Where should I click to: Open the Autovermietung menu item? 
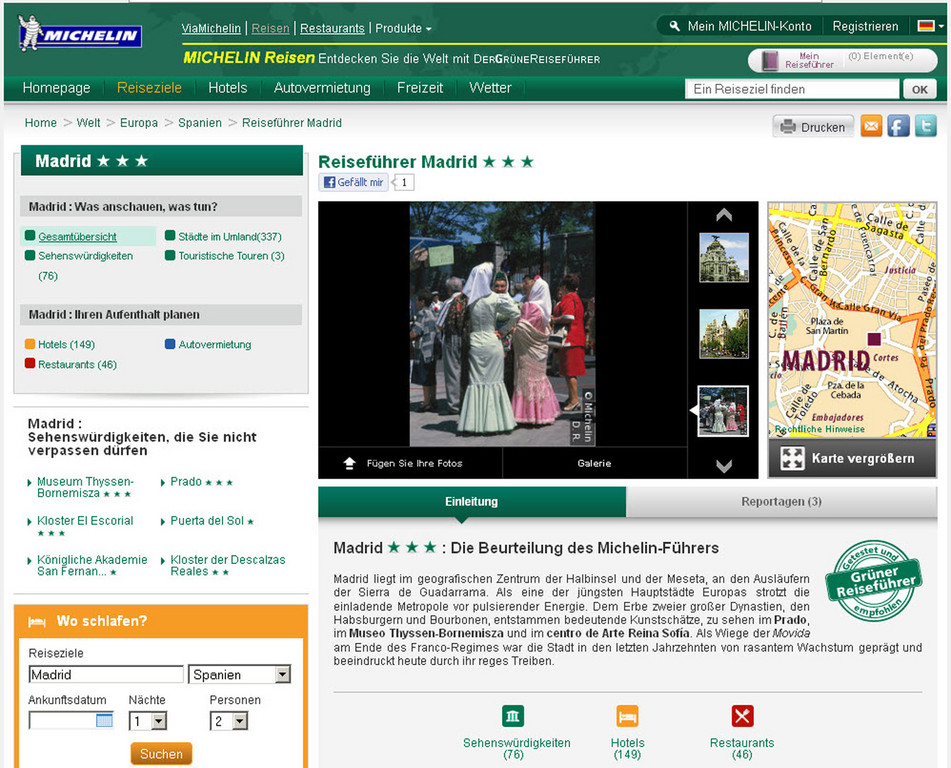pos(322,88)
